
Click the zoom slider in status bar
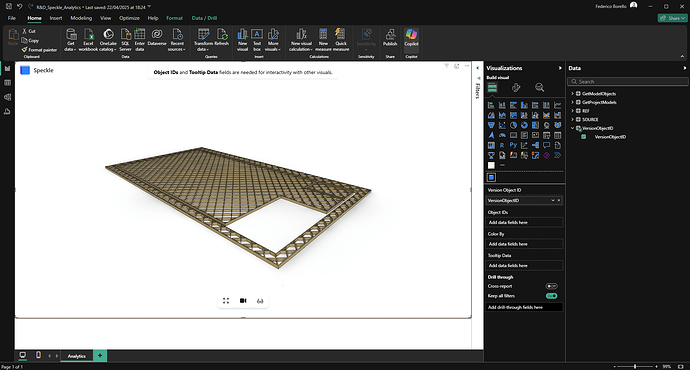(635, 366)
